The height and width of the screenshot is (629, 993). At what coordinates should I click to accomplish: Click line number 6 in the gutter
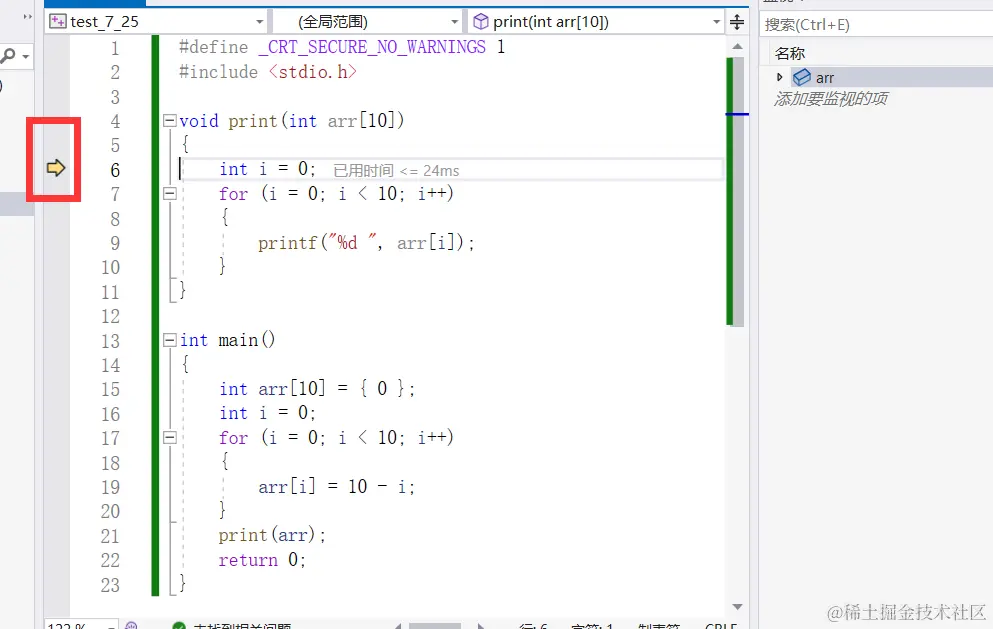pyautogui.click(x=115, y=170)
